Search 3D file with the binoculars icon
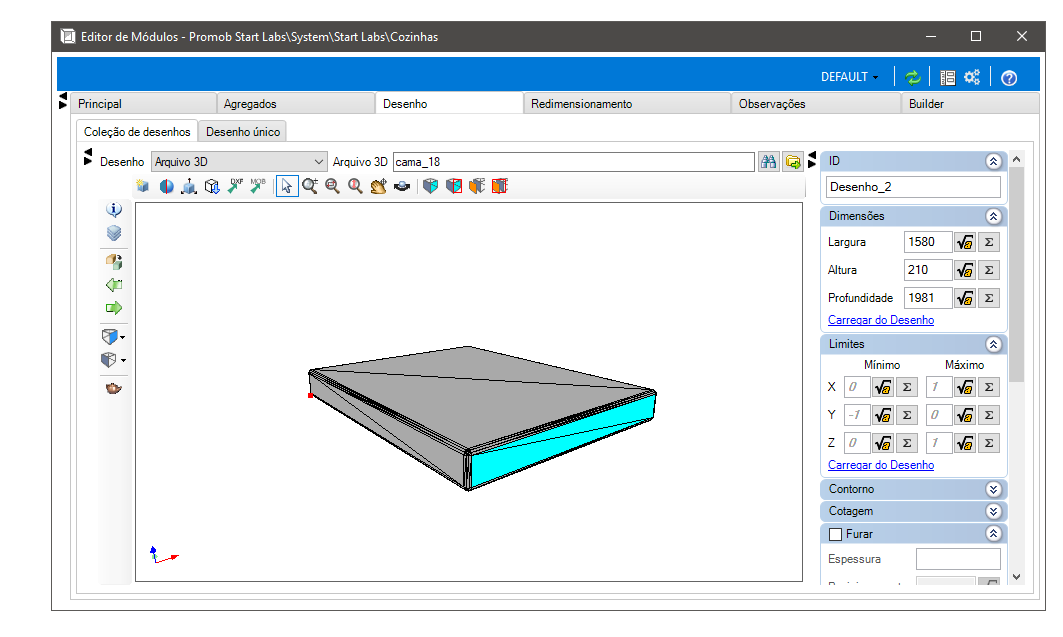Image resolution: width=1063 pixels, height=637 pixels. pos(768,162)
